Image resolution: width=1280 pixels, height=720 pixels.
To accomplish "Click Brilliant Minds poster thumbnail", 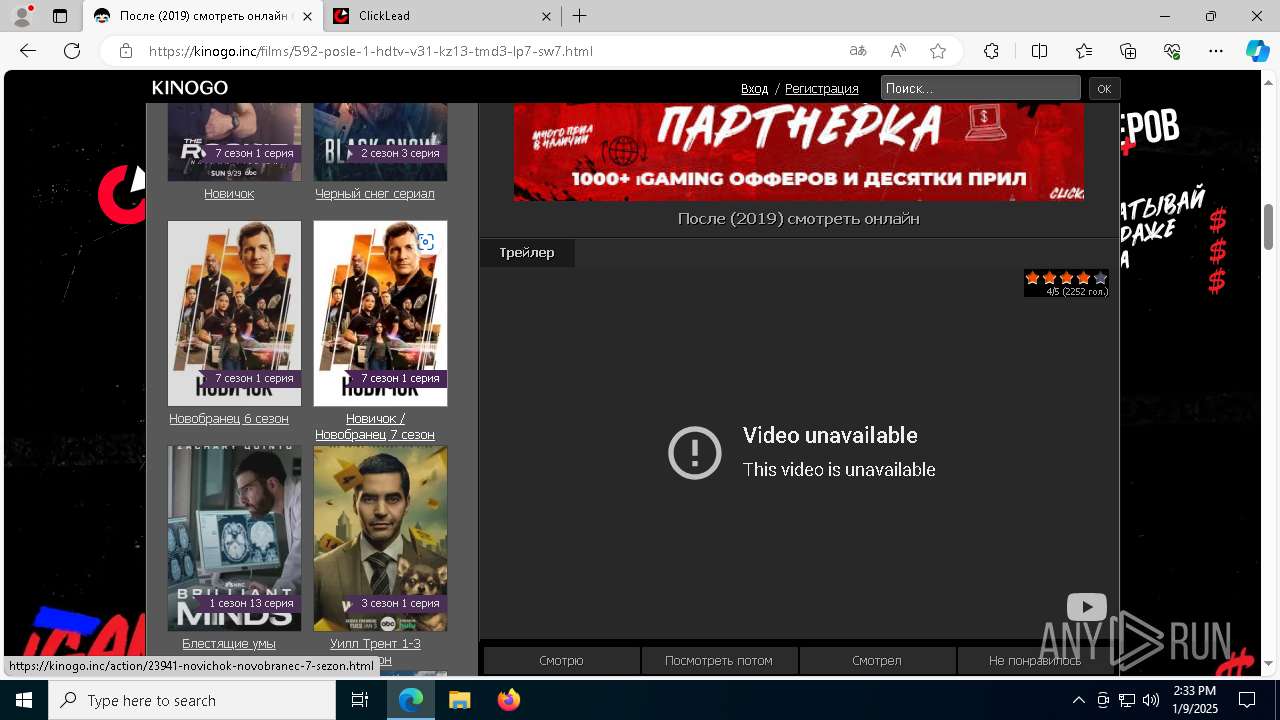I will (234, 538).
